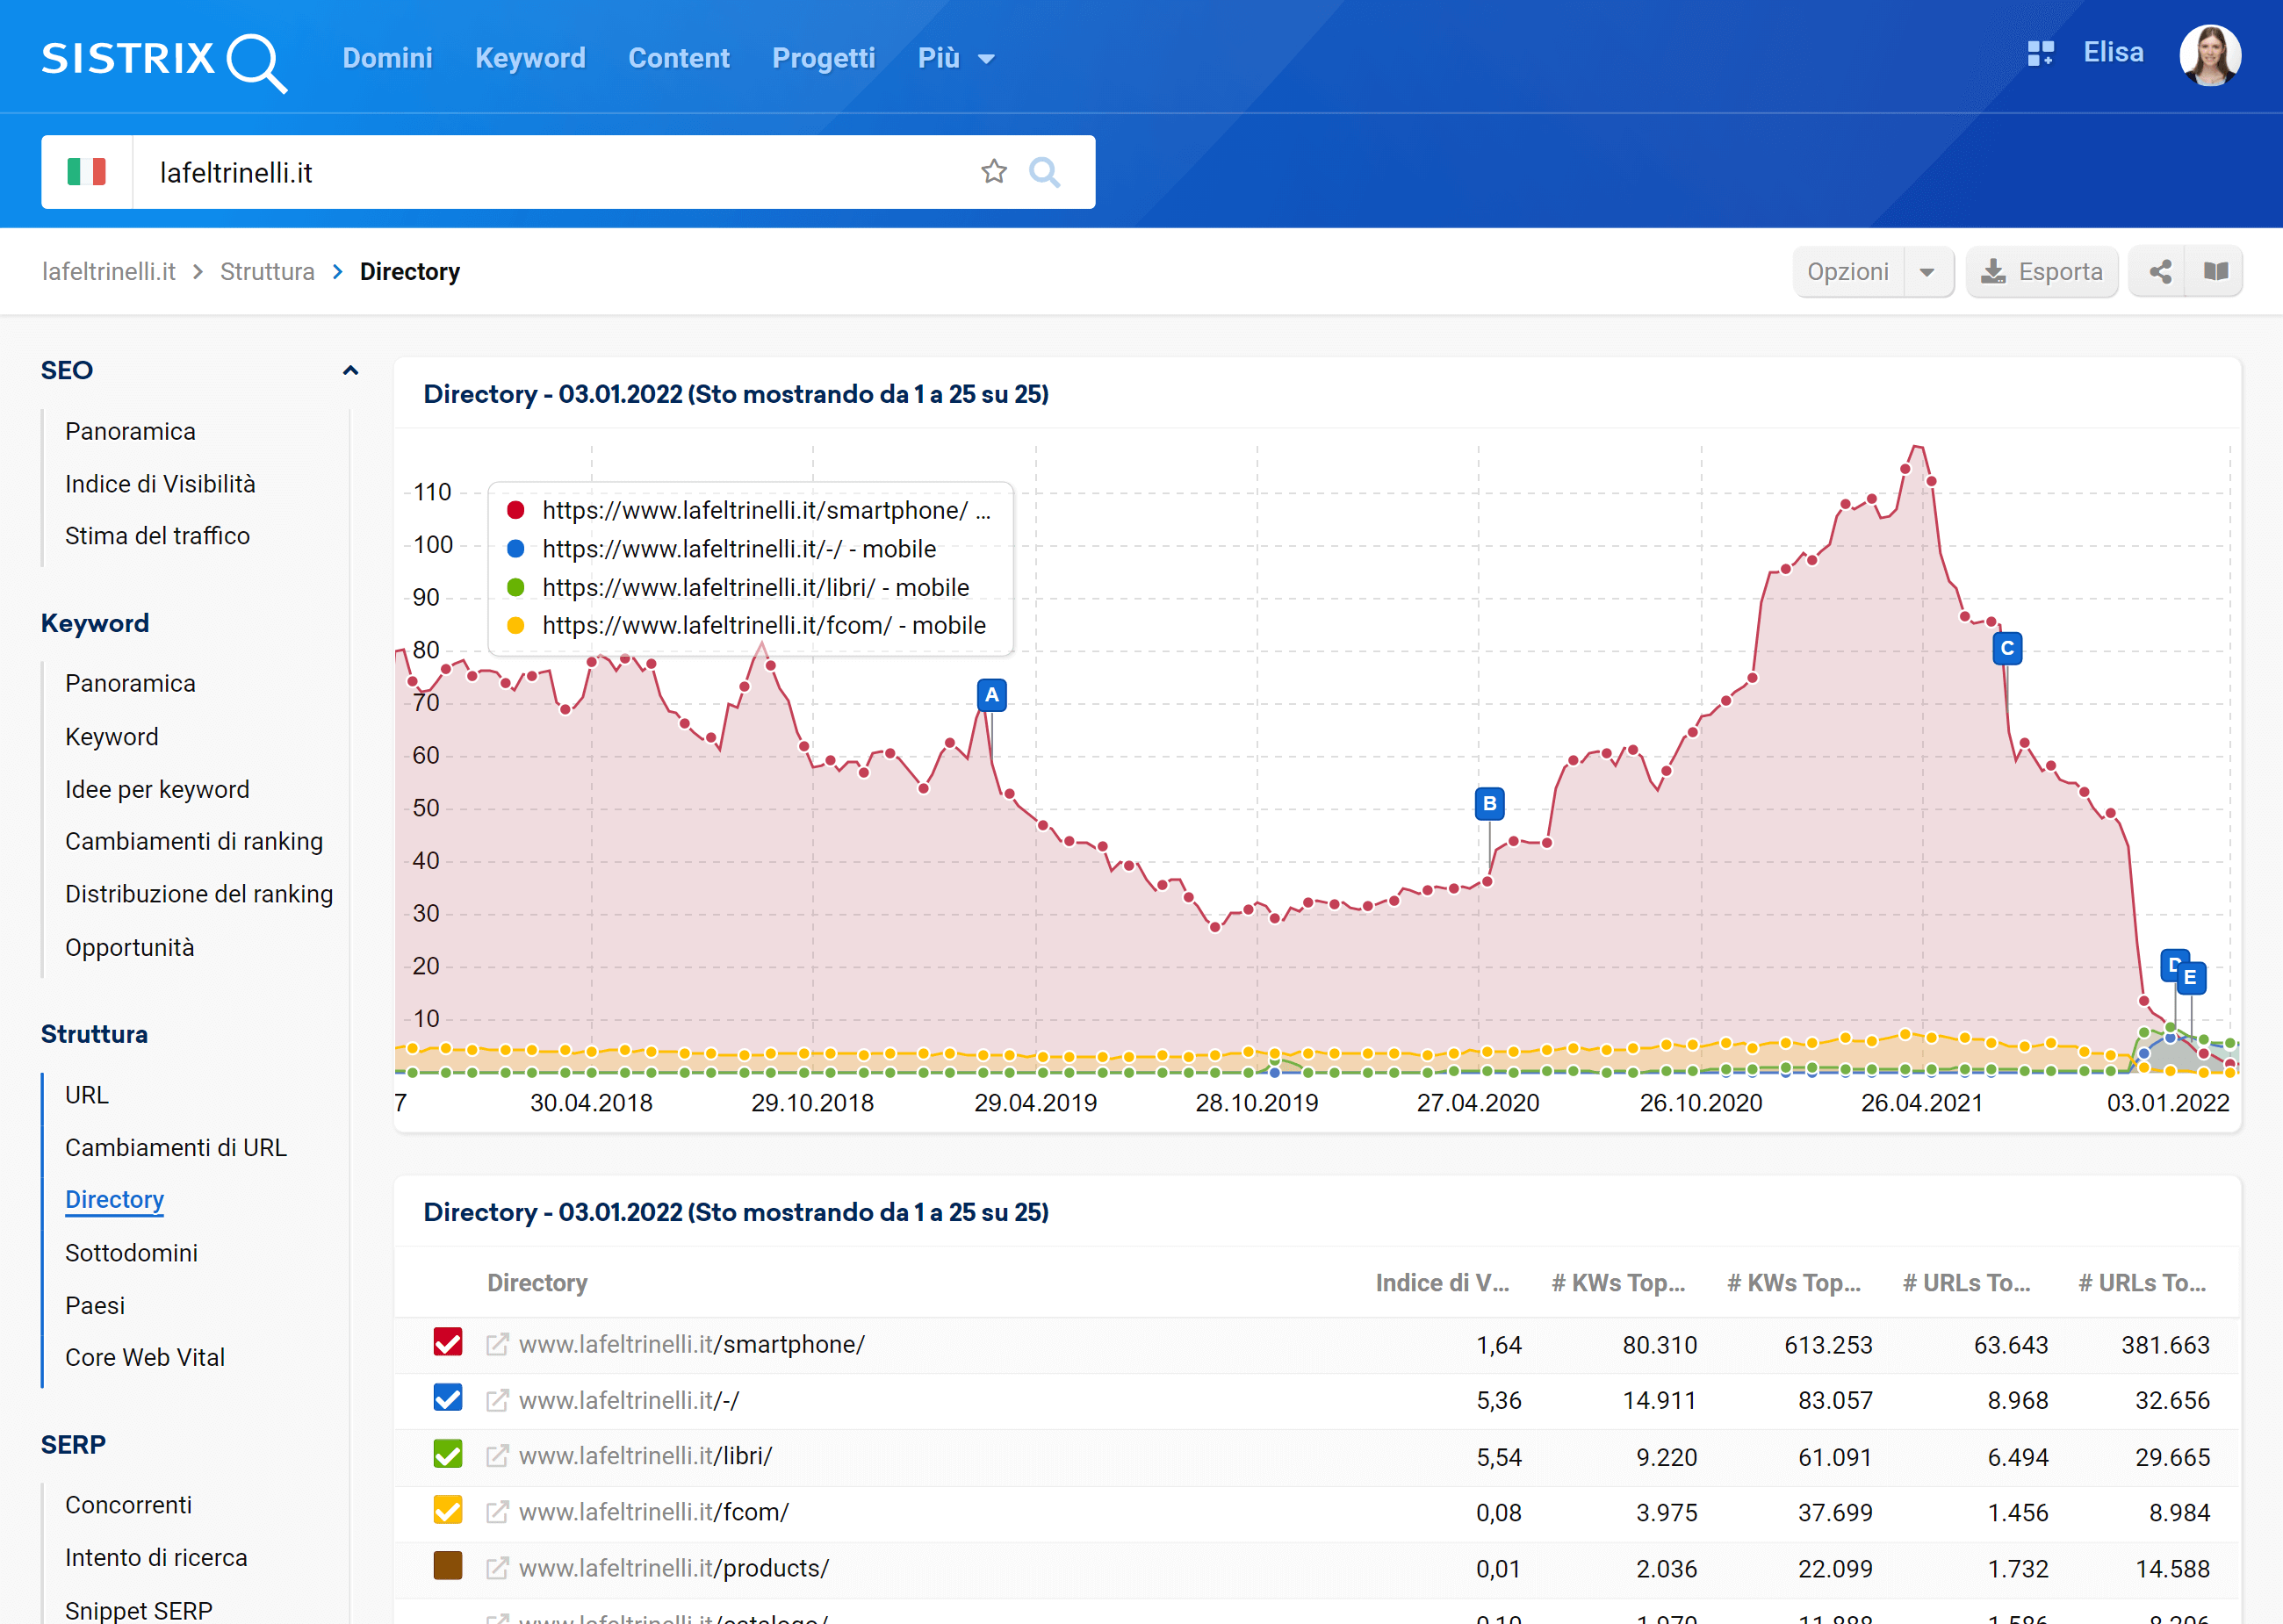Uncheck the /-/ directory blue checkbox
Viewport: 2283px width, 1624px height.
tap(448, 1398)
